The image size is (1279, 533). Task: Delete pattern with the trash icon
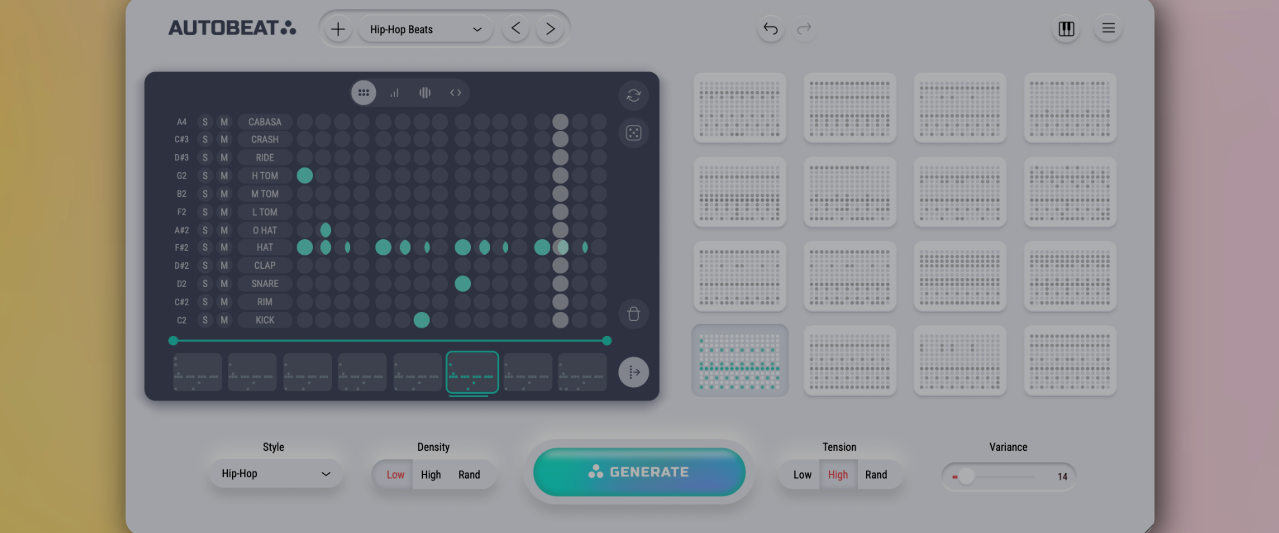(x=633, y=314)
